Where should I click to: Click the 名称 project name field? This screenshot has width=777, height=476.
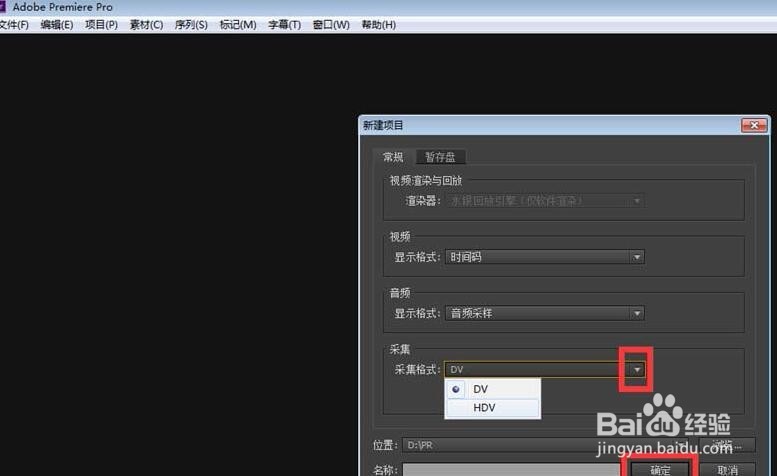point(511,470)
